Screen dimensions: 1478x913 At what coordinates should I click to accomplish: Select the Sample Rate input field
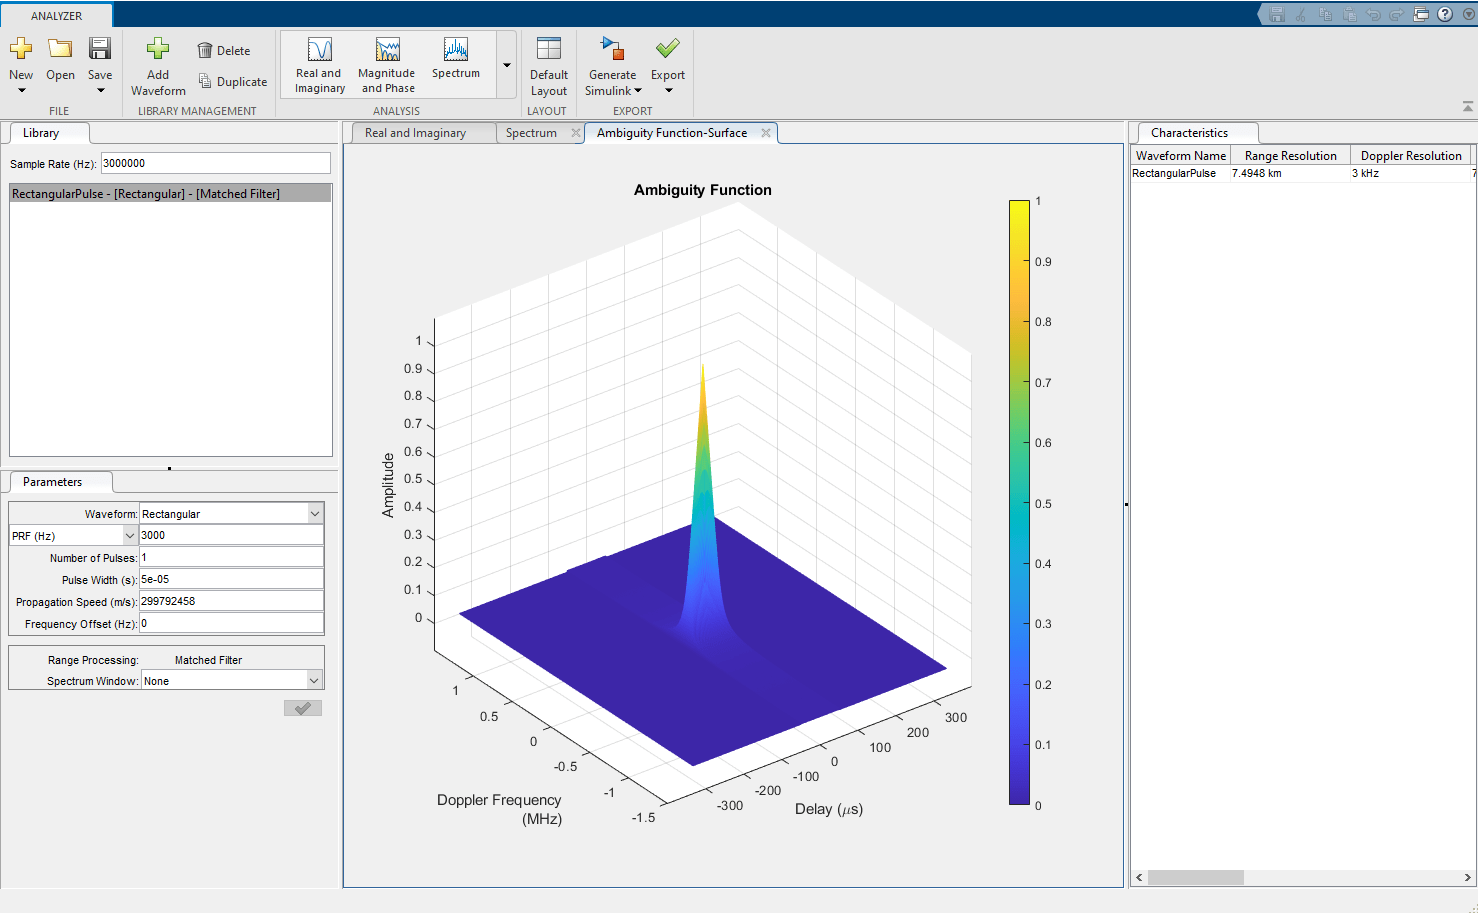[x=215, y=163]
